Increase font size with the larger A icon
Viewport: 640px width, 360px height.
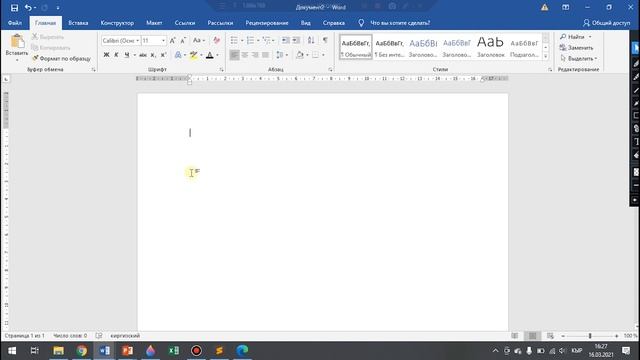[173, 40]
